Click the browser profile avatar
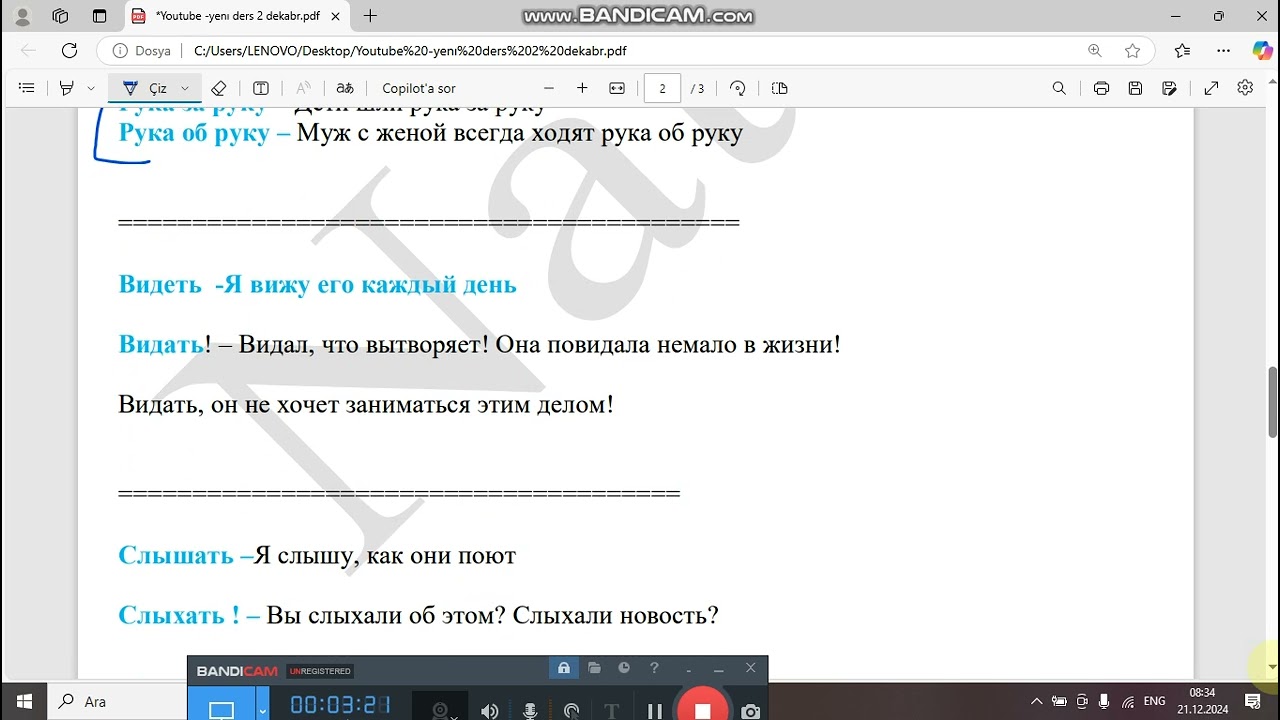Viewport: 1280px width, 720px height. coord(23,16)
